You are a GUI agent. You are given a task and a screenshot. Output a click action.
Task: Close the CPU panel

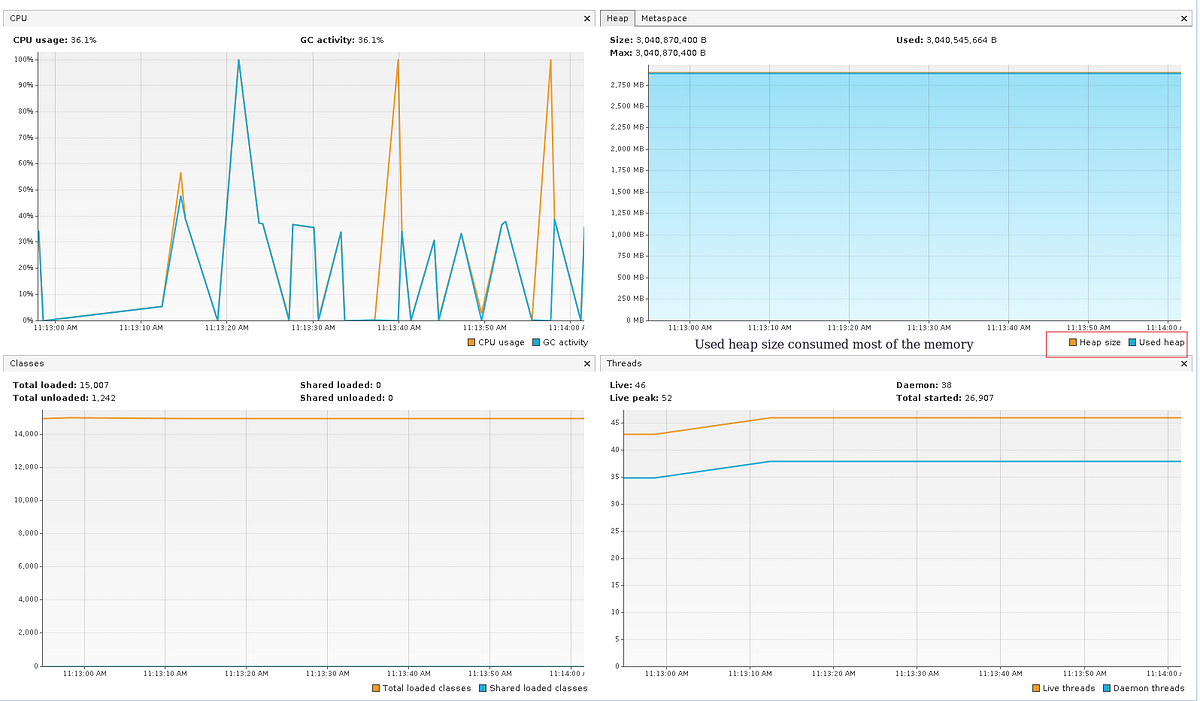(588, 18)
